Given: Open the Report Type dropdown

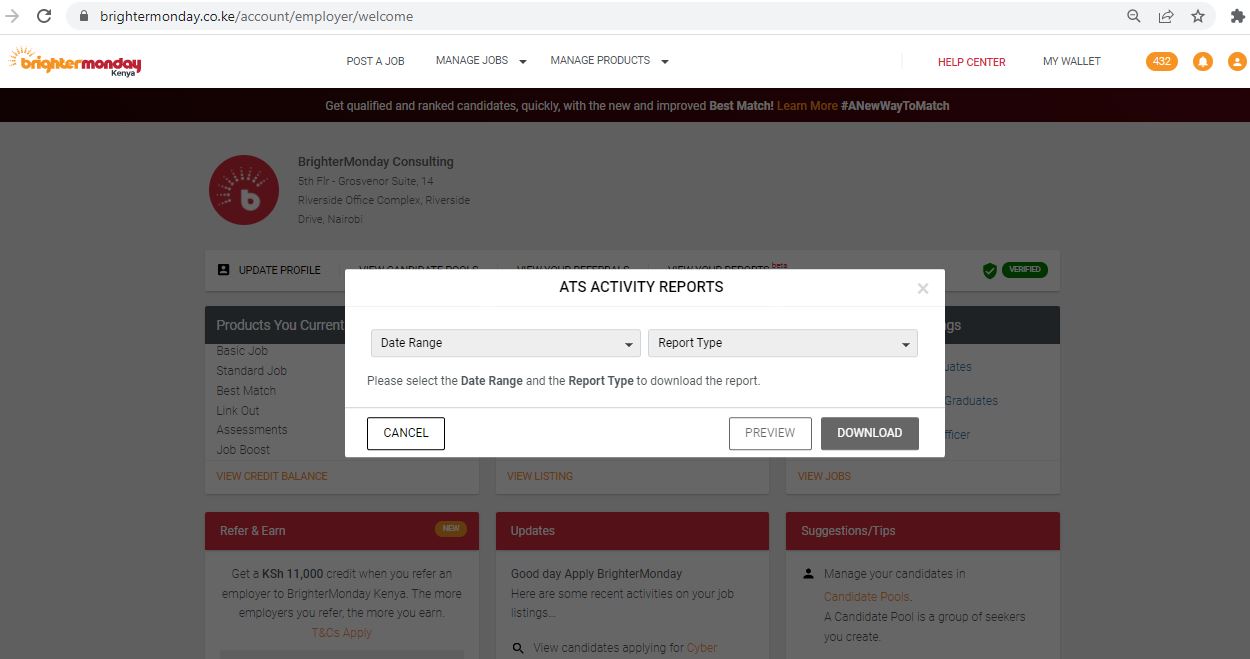Looking at the screenshot, I should [783, 343].
